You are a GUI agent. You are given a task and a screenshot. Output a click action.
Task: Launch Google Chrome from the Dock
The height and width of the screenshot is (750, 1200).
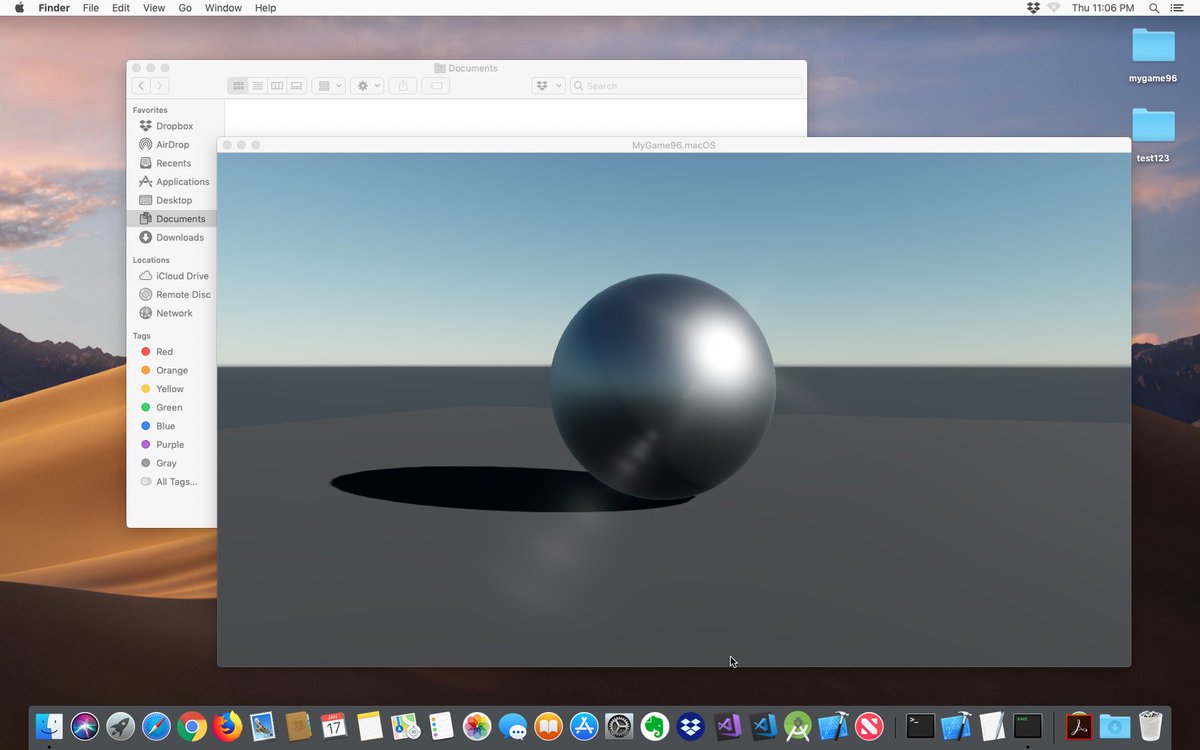point(192,726)
